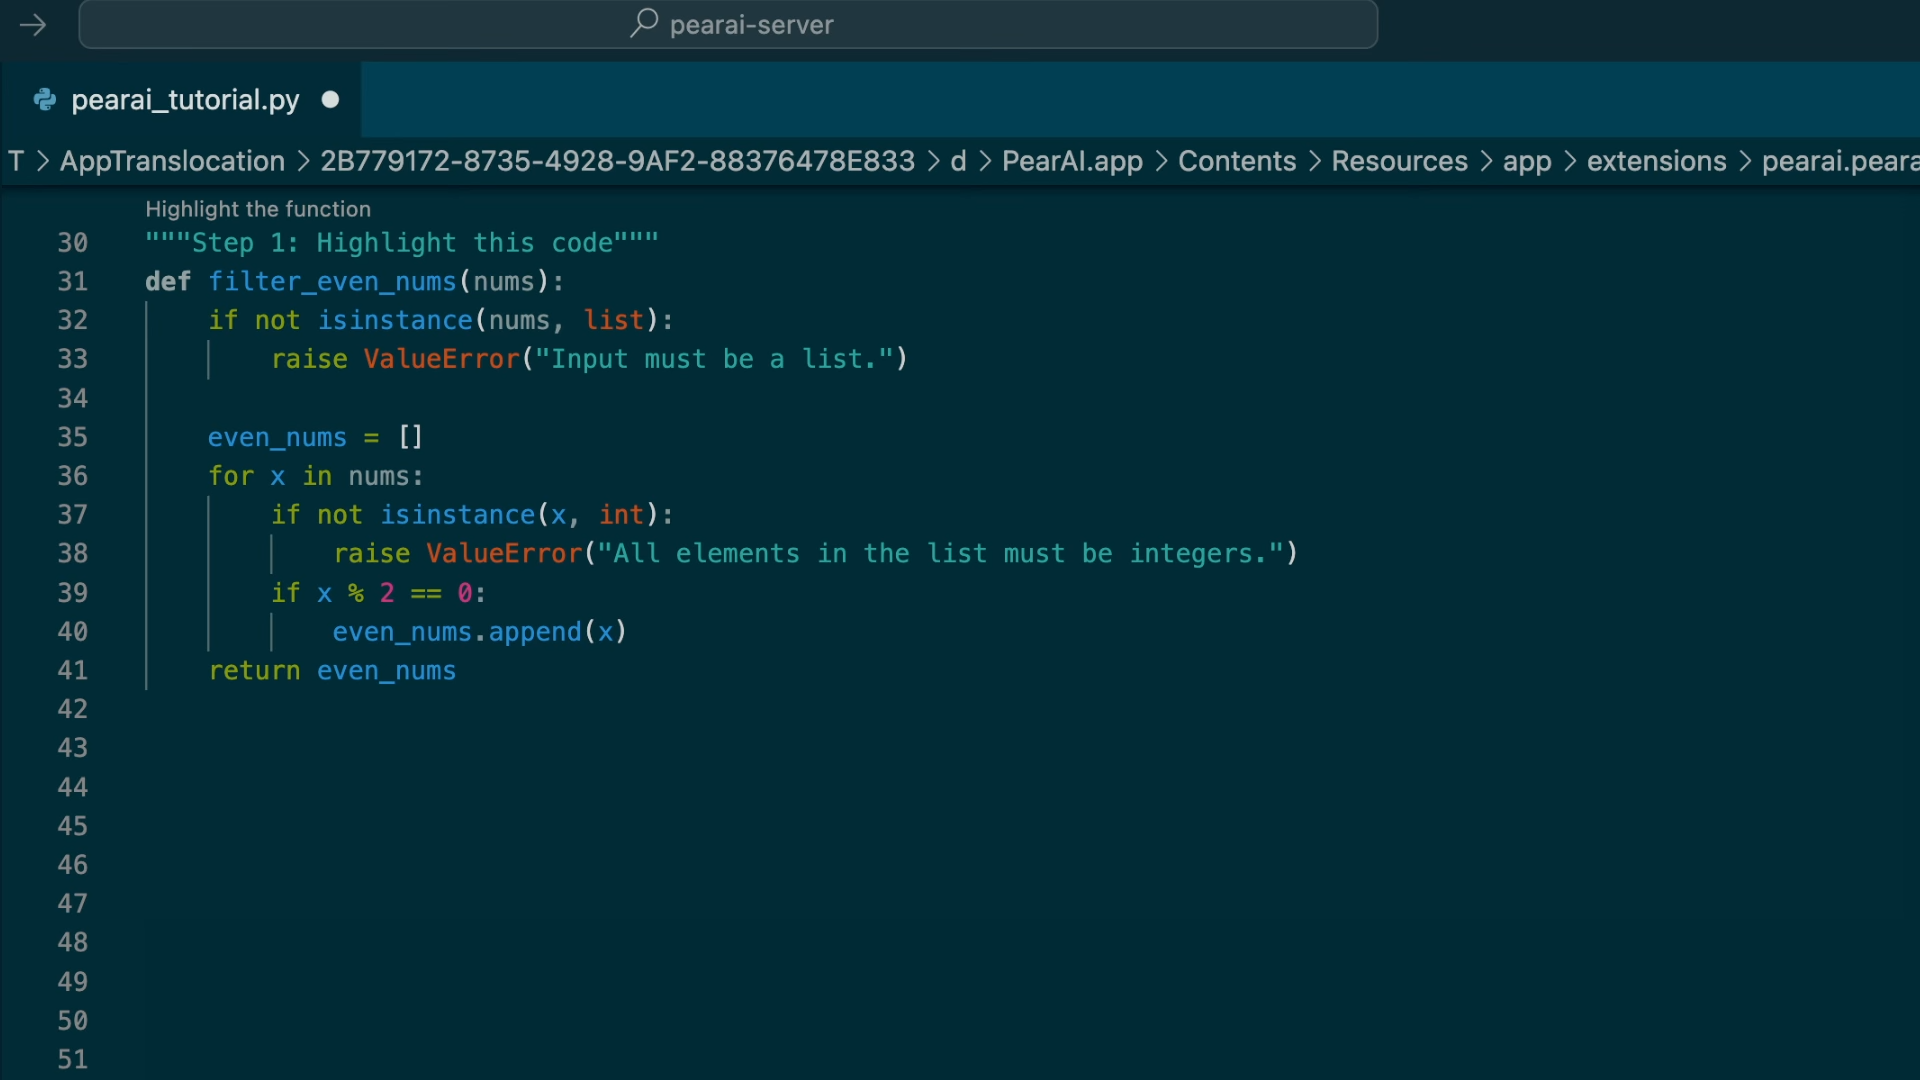Click 'isinstance(nums, list)' on line 32
The image size is (1920, 1080).
point(488,320)
